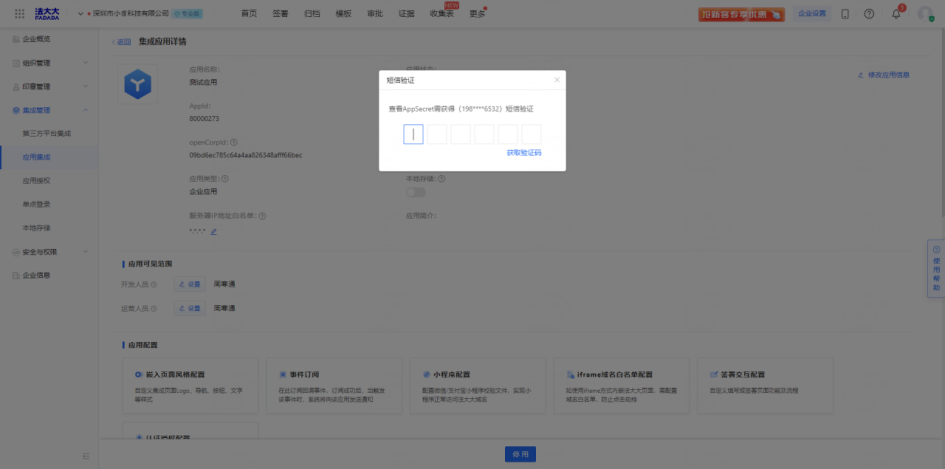The width and height of the screenshot is (945, 469).
Task: Expand the 安全与权限 sidebar section
Action: (49, 252)
